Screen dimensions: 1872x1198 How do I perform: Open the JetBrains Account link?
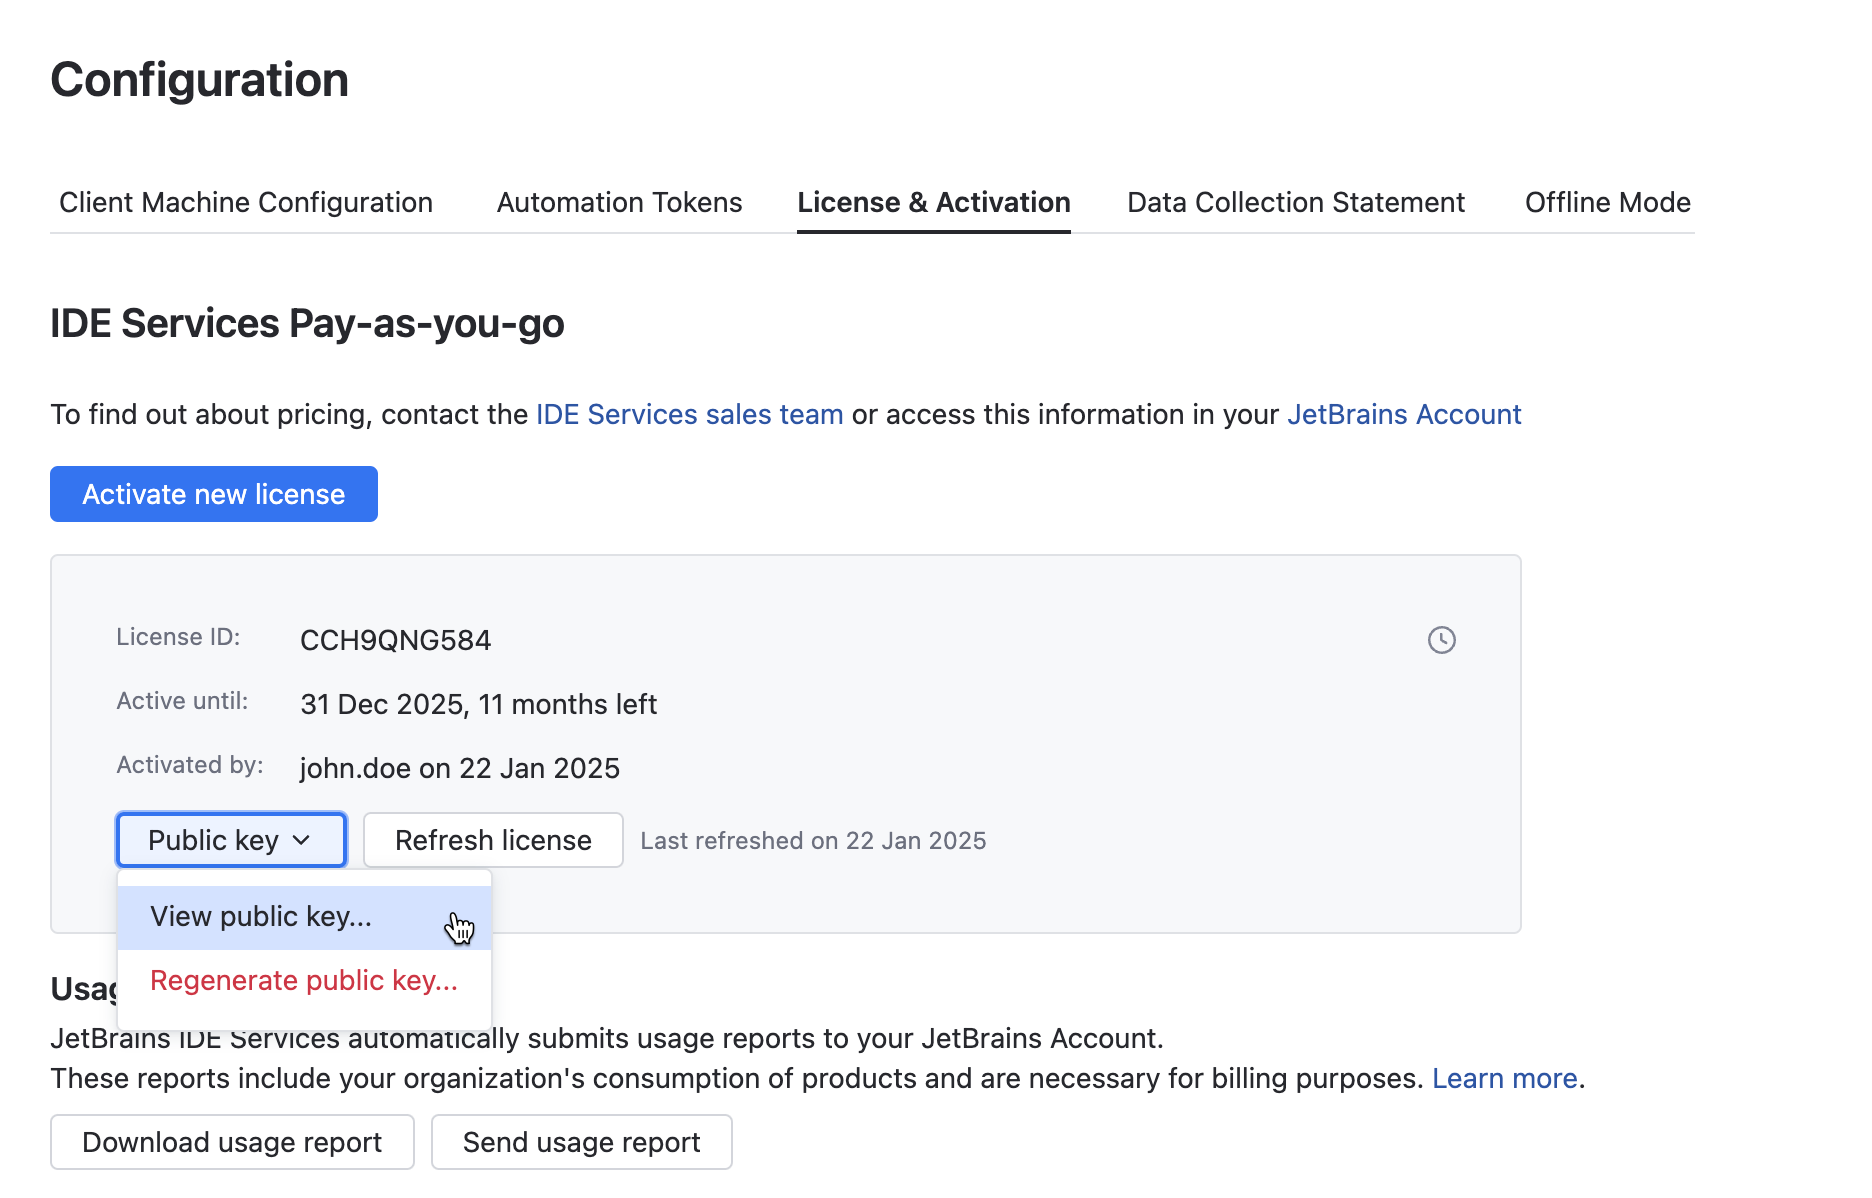(1403, 415)
